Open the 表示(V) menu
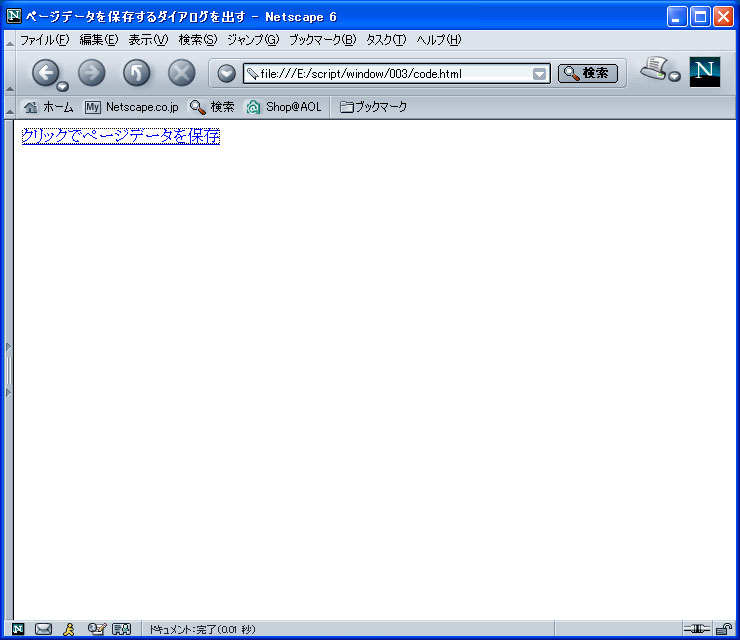The image size is (740, 640). (148, 40)
